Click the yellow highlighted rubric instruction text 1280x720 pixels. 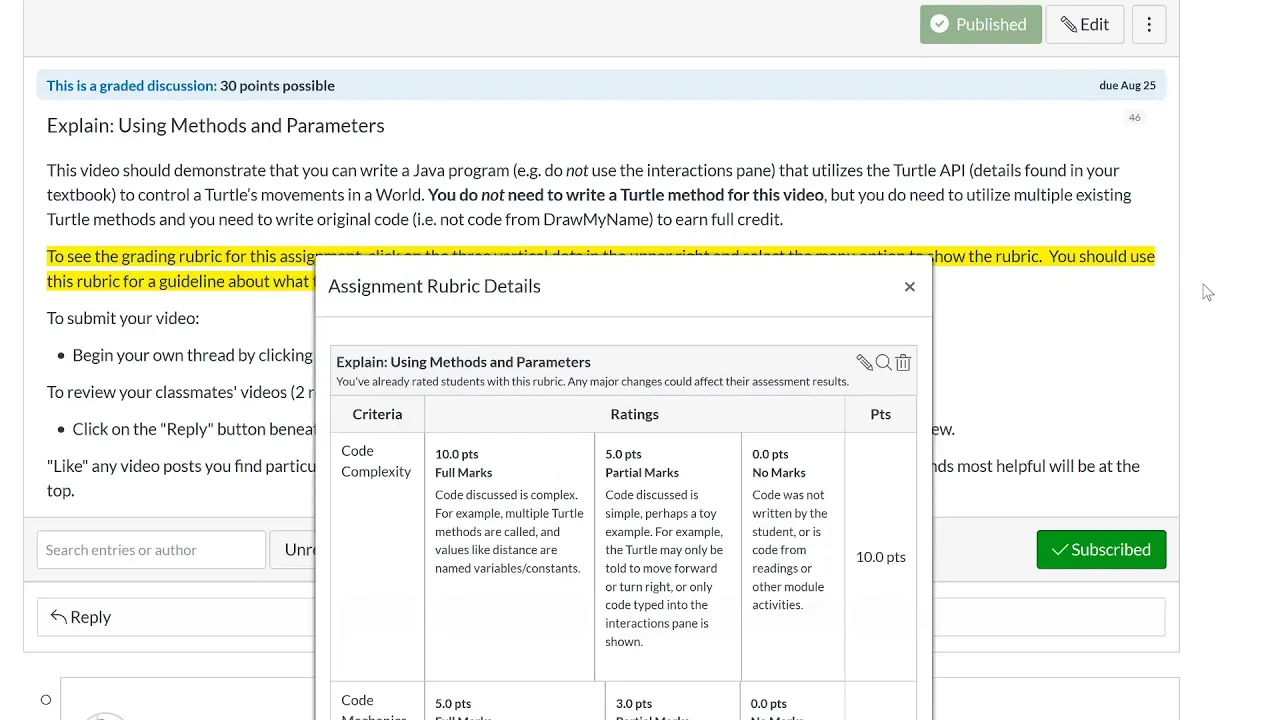tap(600, 269)
